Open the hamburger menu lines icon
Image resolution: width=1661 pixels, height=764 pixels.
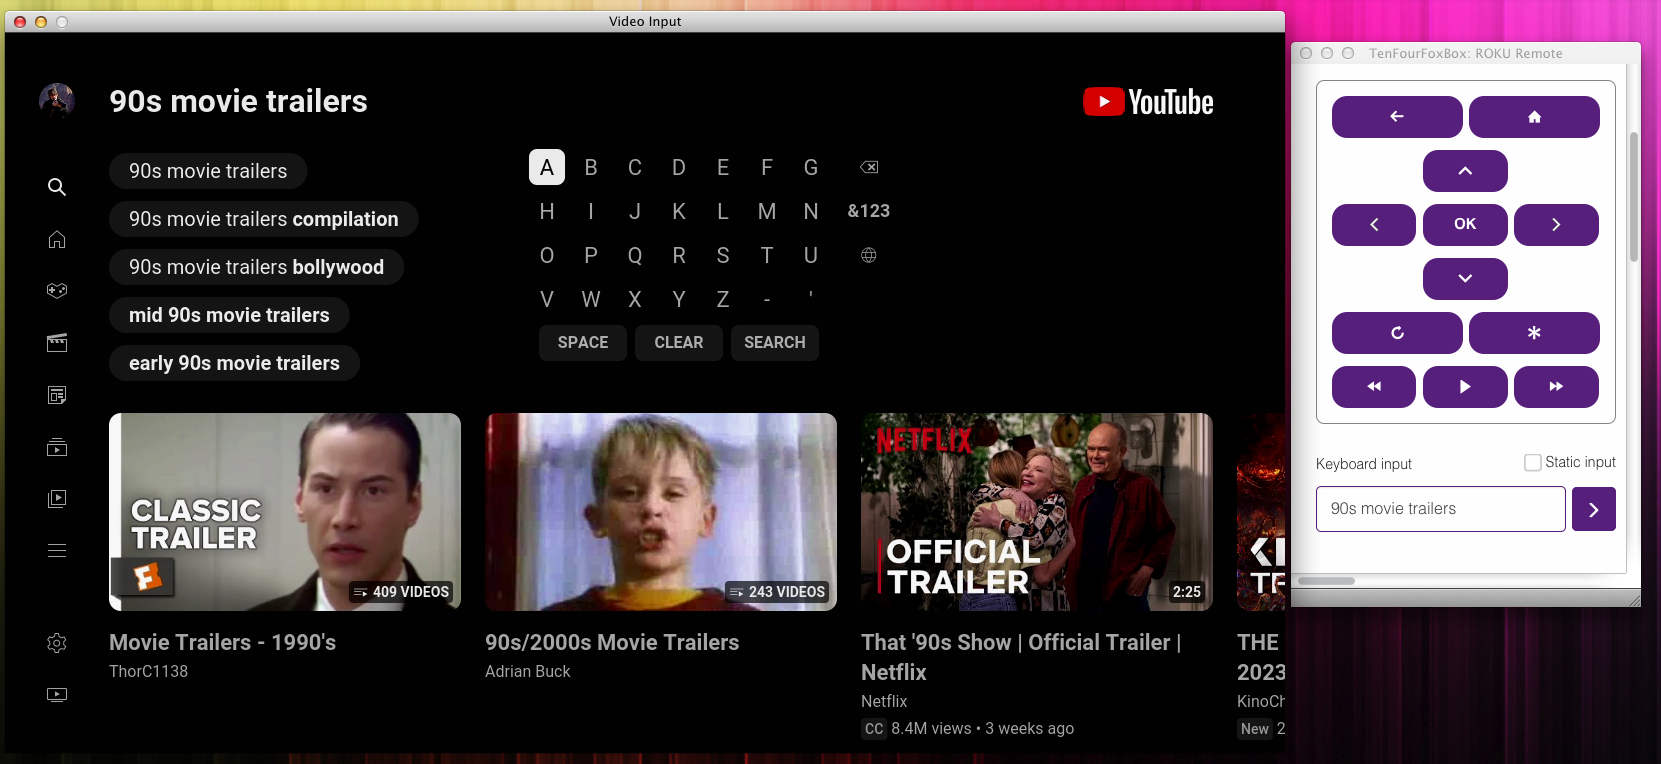57,551
